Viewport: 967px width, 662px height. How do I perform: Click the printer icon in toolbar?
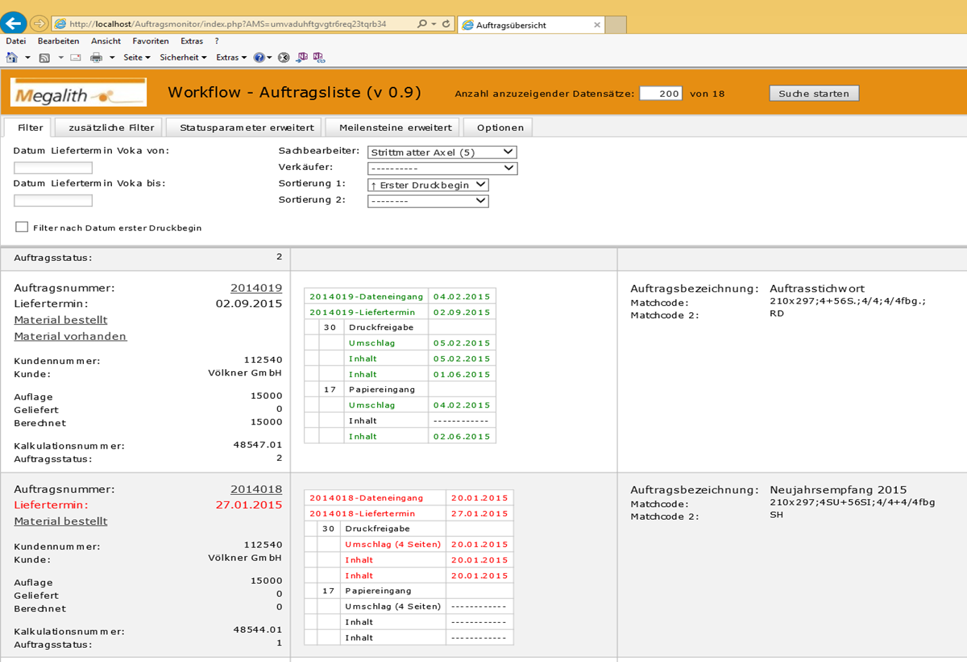(96, 58)
